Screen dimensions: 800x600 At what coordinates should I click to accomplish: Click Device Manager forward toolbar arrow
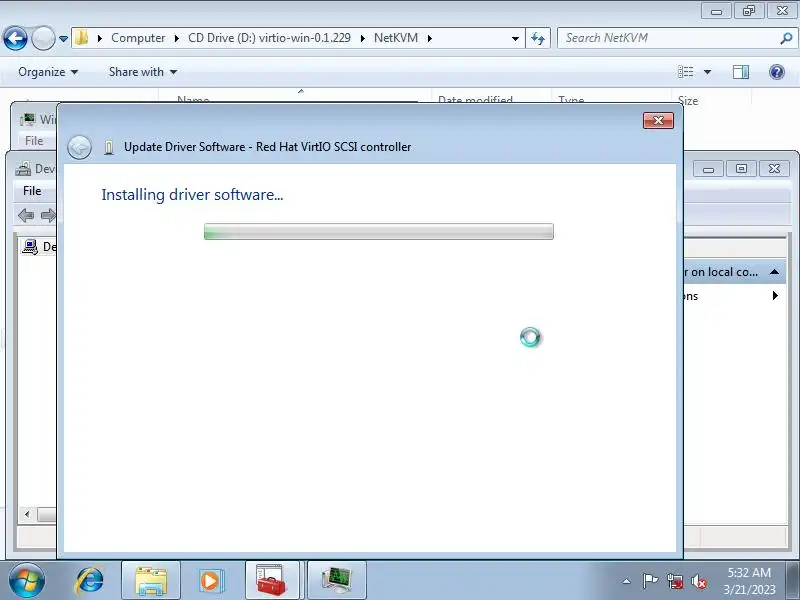click(x=48, y=215)
